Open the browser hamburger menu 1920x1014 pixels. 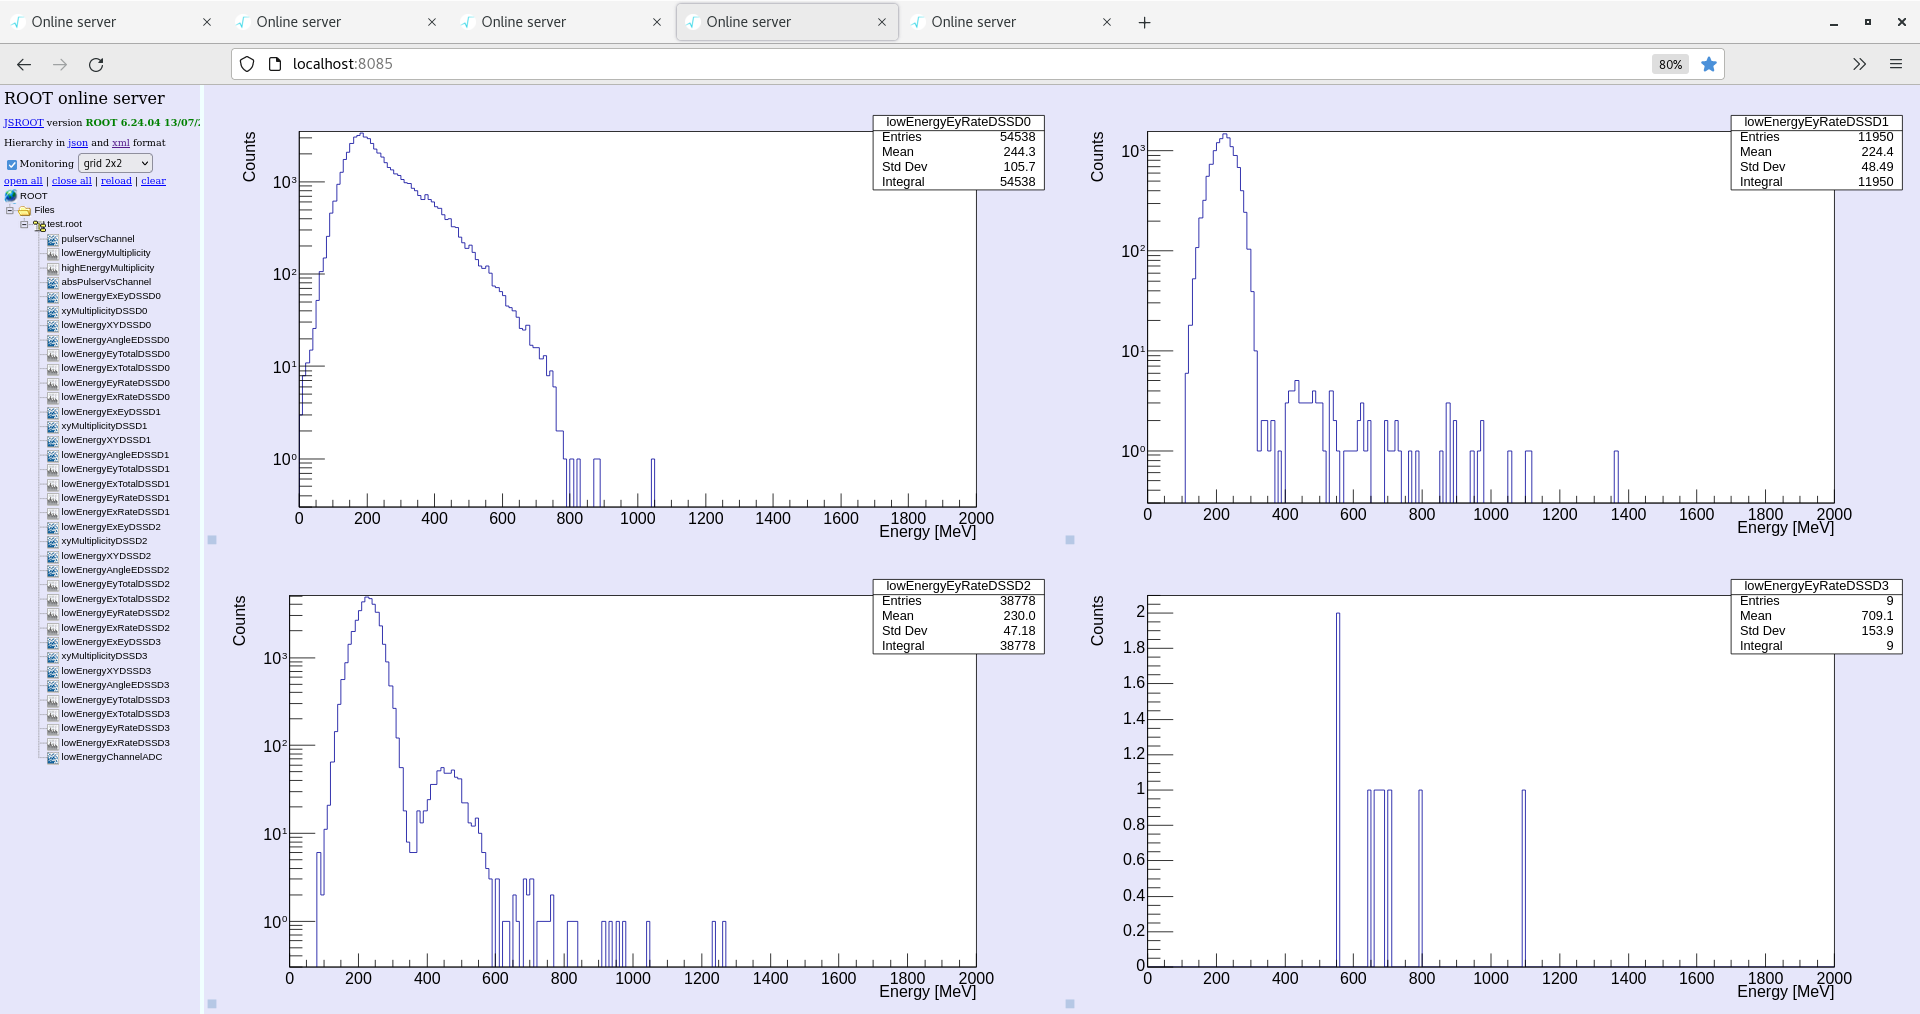pos(1895,64)
